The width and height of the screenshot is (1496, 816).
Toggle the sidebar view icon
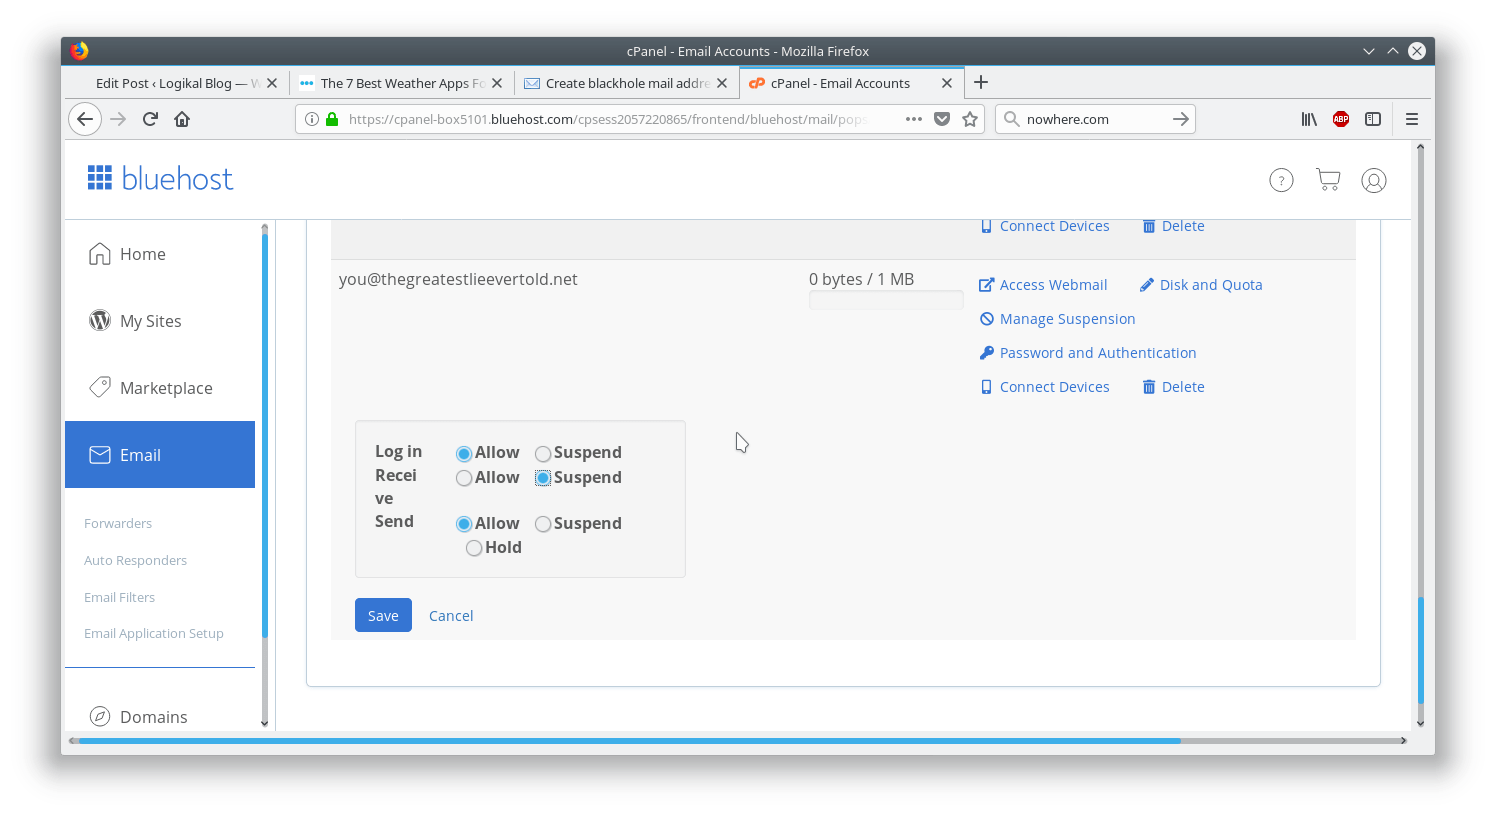tap(1373, 119)
